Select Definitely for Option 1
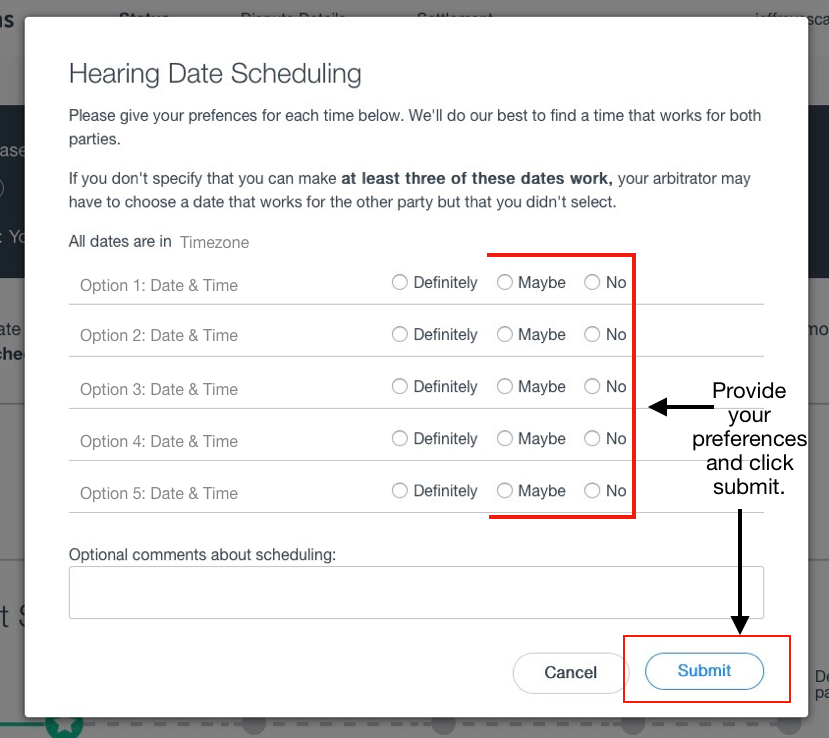 [x=400, y=283]
